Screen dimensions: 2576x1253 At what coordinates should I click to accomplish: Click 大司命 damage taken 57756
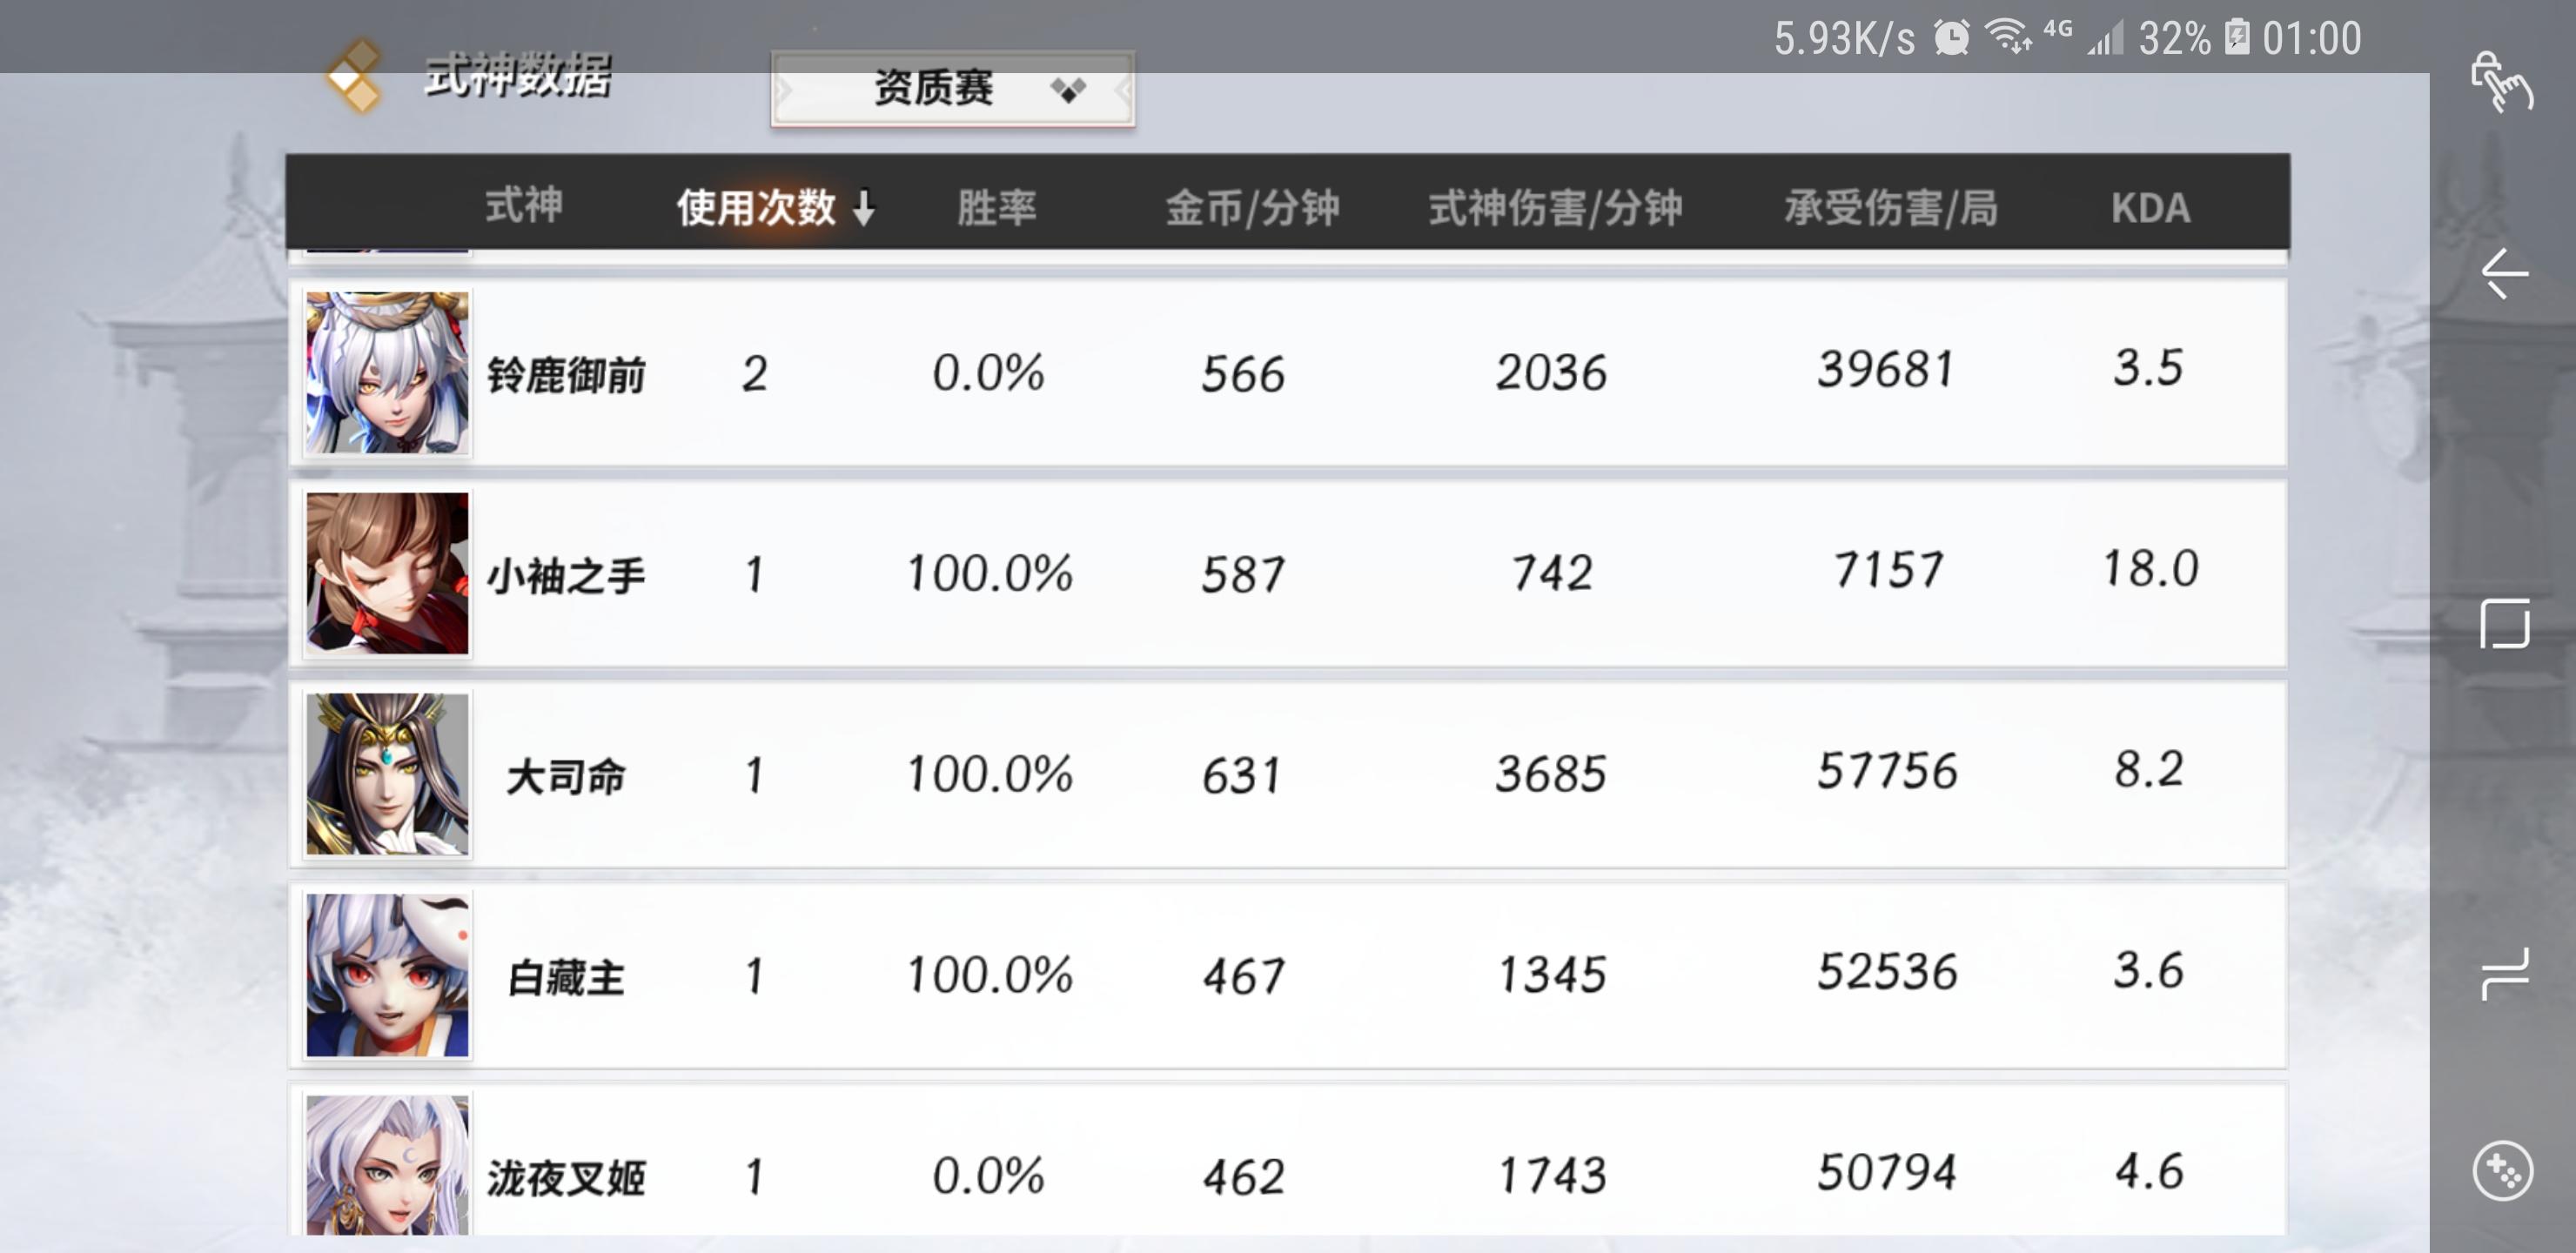tap(1887, 771)
